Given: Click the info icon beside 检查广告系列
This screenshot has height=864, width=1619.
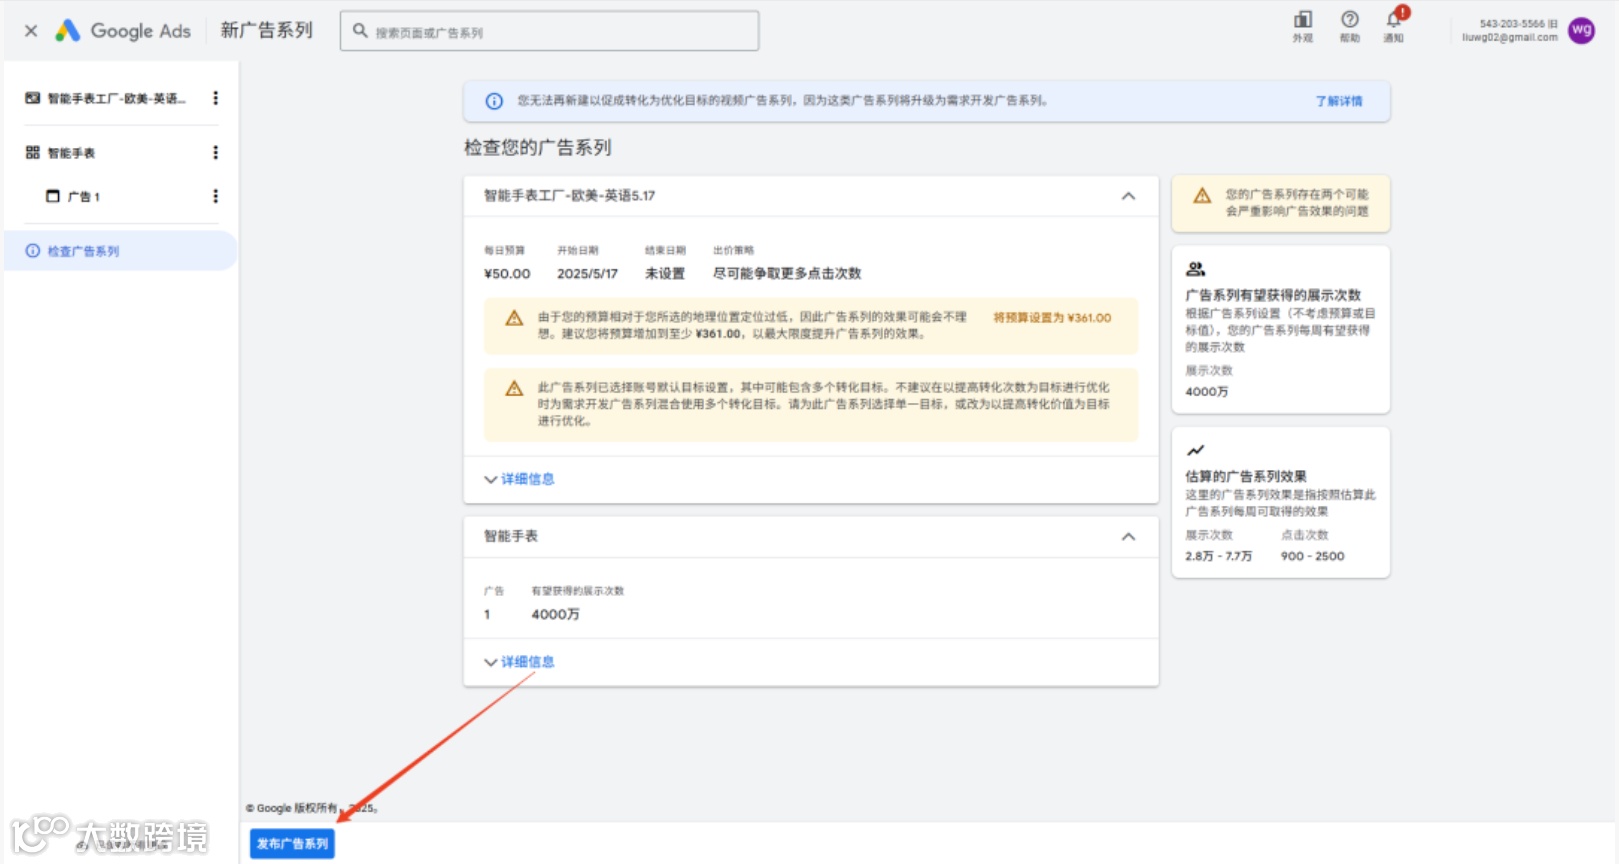Looking at the screenshot, I should [33, 251].
